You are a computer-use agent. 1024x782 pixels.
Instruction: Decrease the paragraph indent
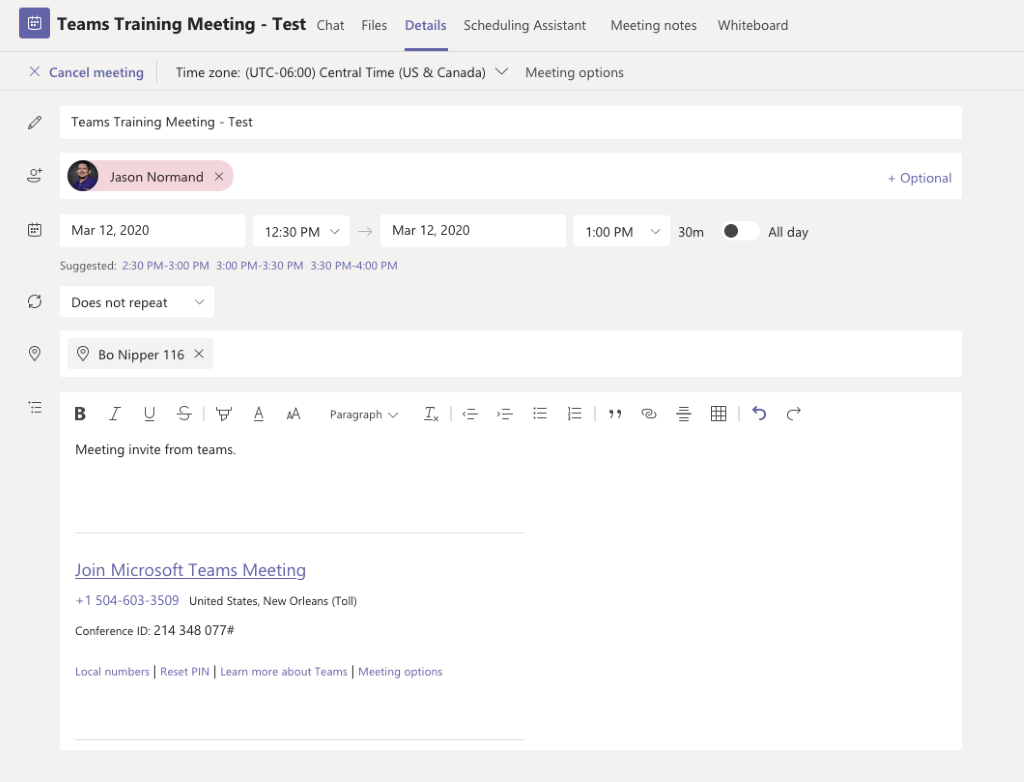click(x=470, y=414)
